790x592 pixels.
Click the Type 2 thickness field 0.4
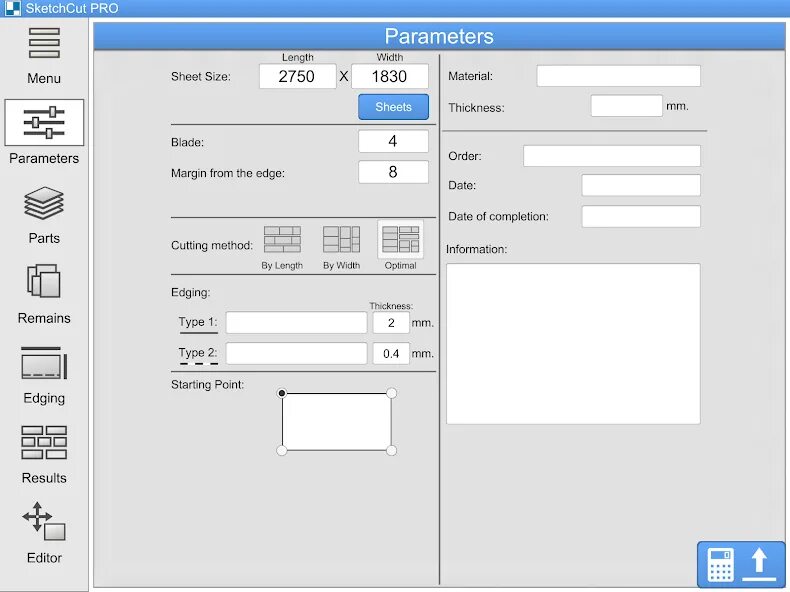(x=391, y=354)
